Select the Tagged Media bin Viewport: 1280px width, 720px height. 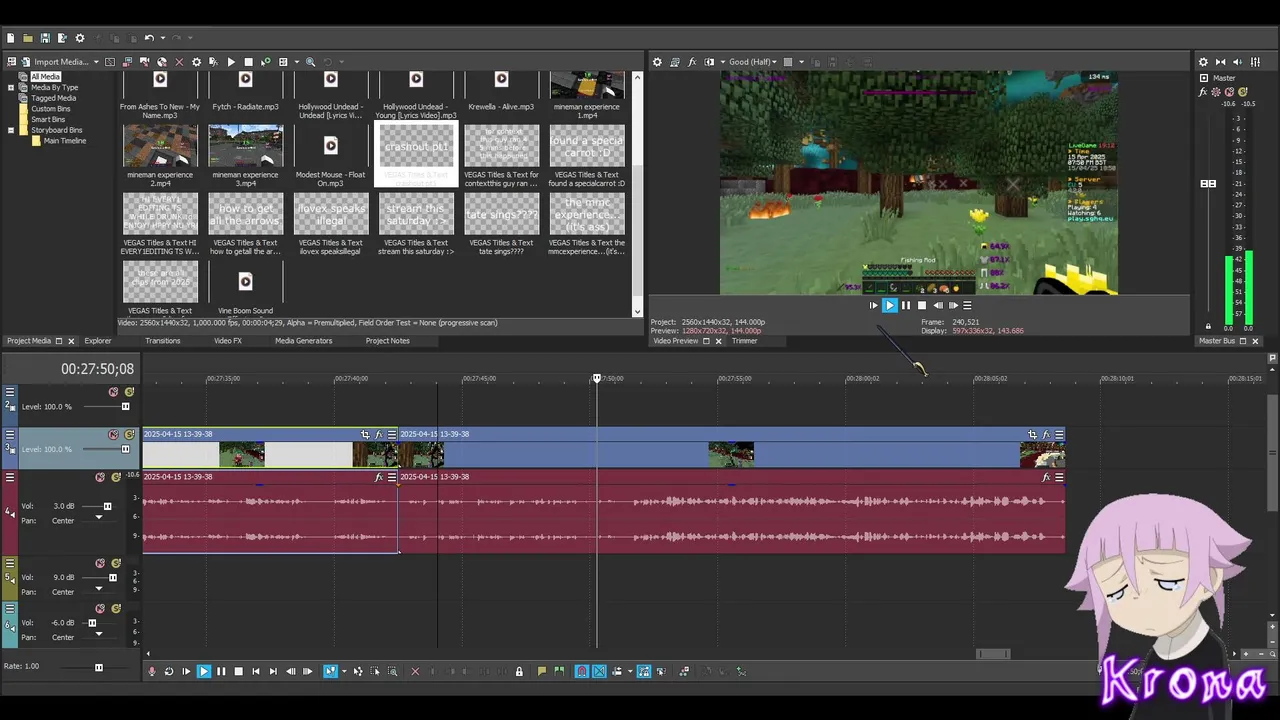(x=53, y=98)
